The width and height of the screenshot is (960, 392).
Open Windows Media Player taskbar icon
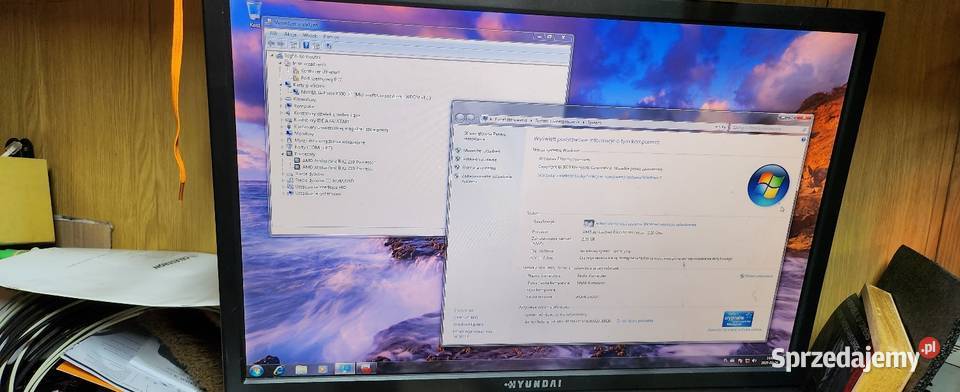[322, 369]
